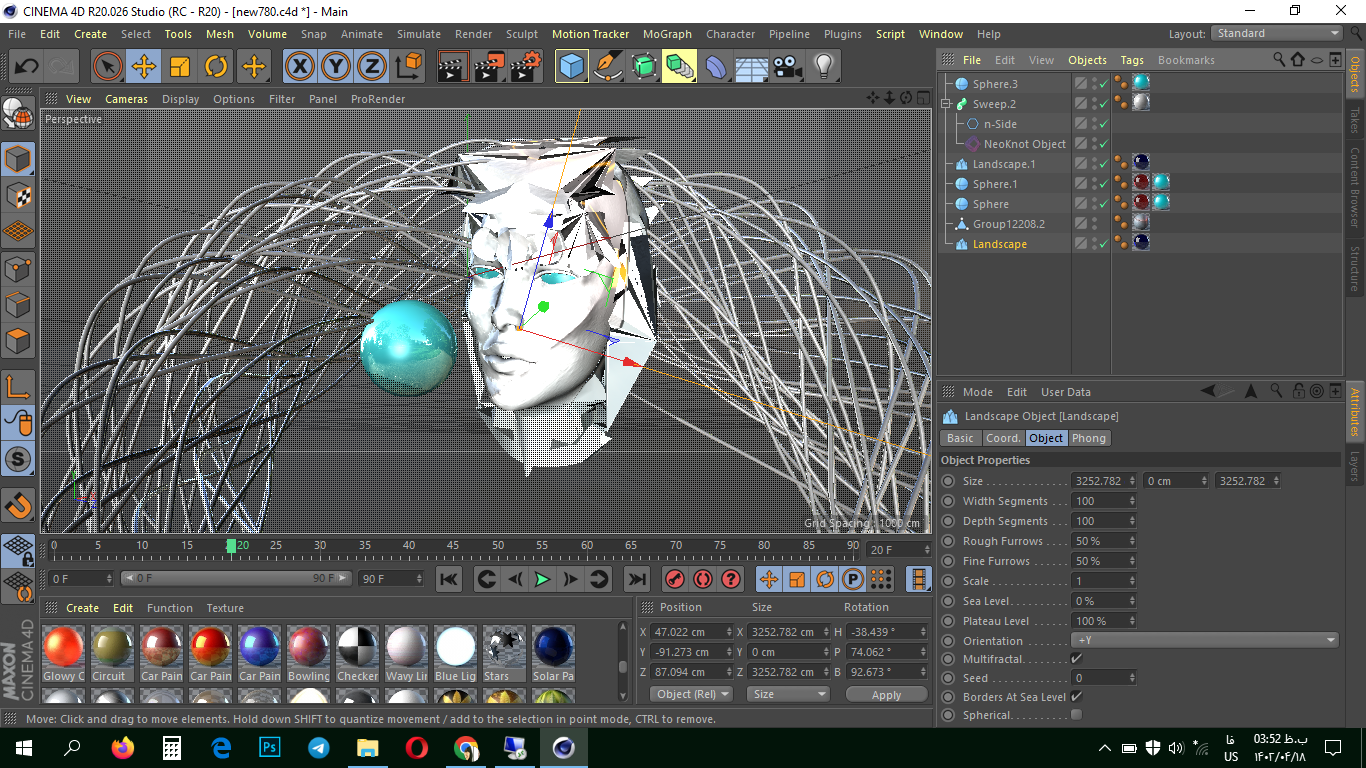This screenshot has height=768, width=1366.
Task: Collapse the Sweep.2 hierarchy
Action: coord(946,103)
